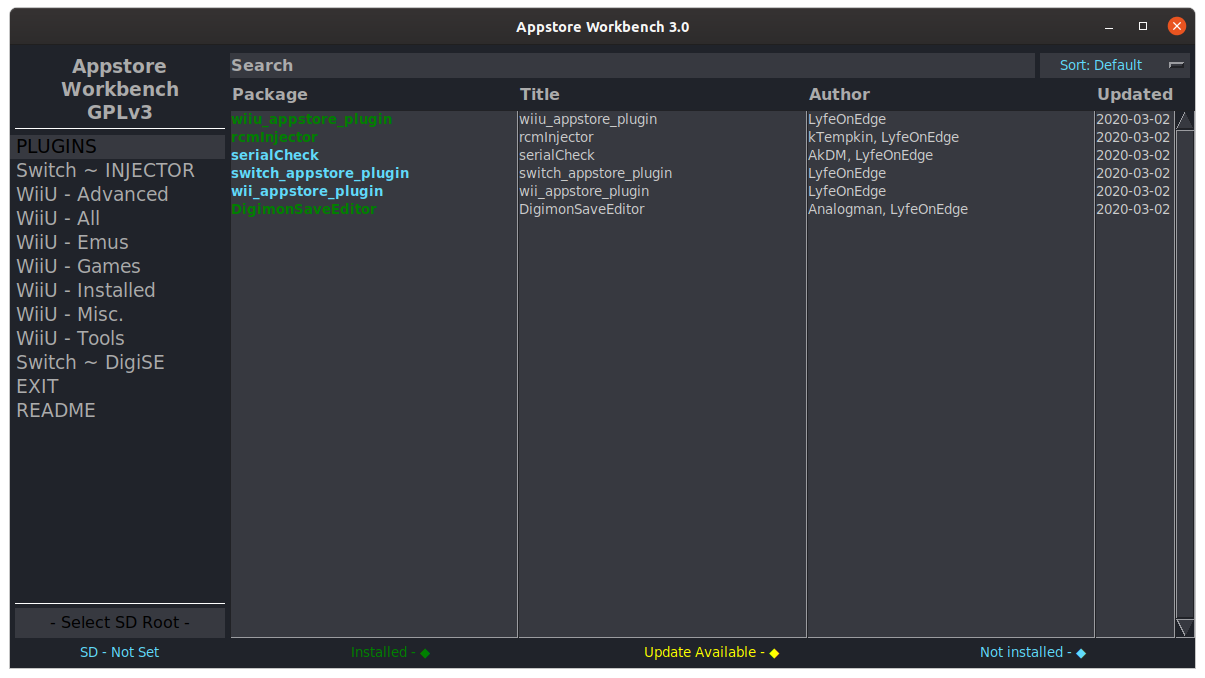Viewport: 1205px width, 678px height.
Task: Select the serialCheck package
Action: (x=275, y=155)
